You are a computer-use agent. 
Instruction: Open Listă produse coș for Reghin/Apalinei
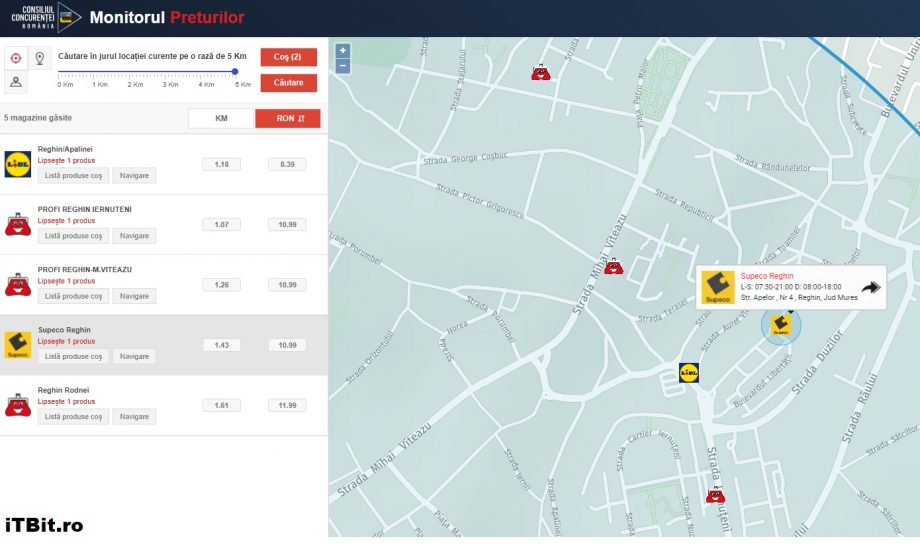tap(73, 176)
